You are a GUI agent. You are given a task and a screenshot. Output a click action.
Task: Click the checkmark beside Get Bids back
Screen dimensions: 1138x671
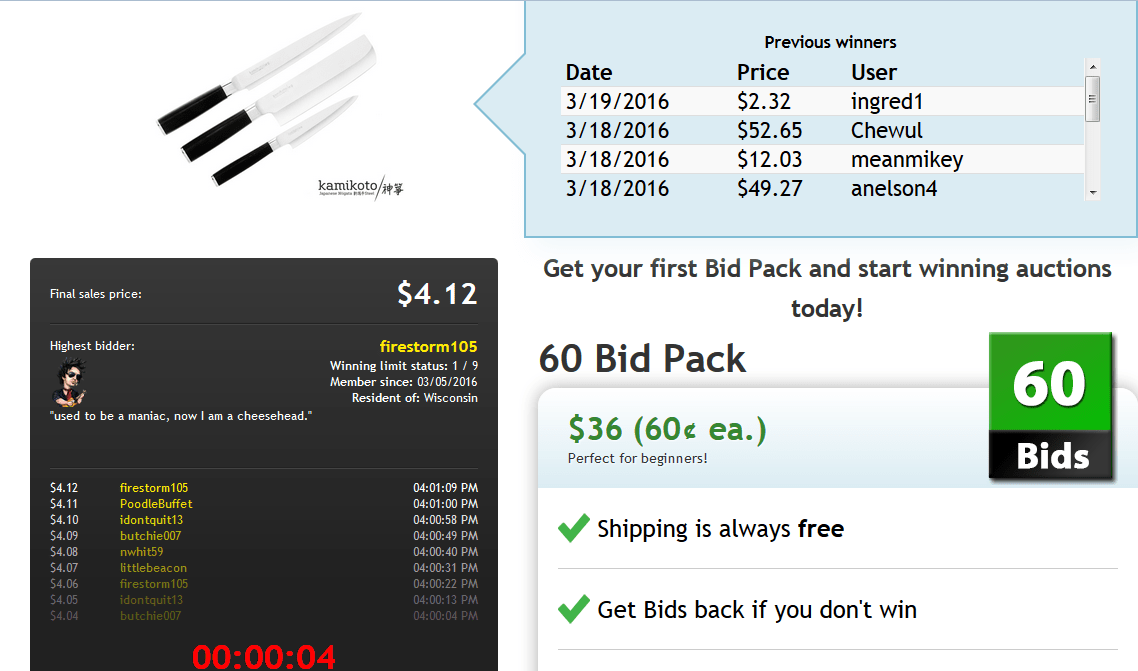click(573, 609)
